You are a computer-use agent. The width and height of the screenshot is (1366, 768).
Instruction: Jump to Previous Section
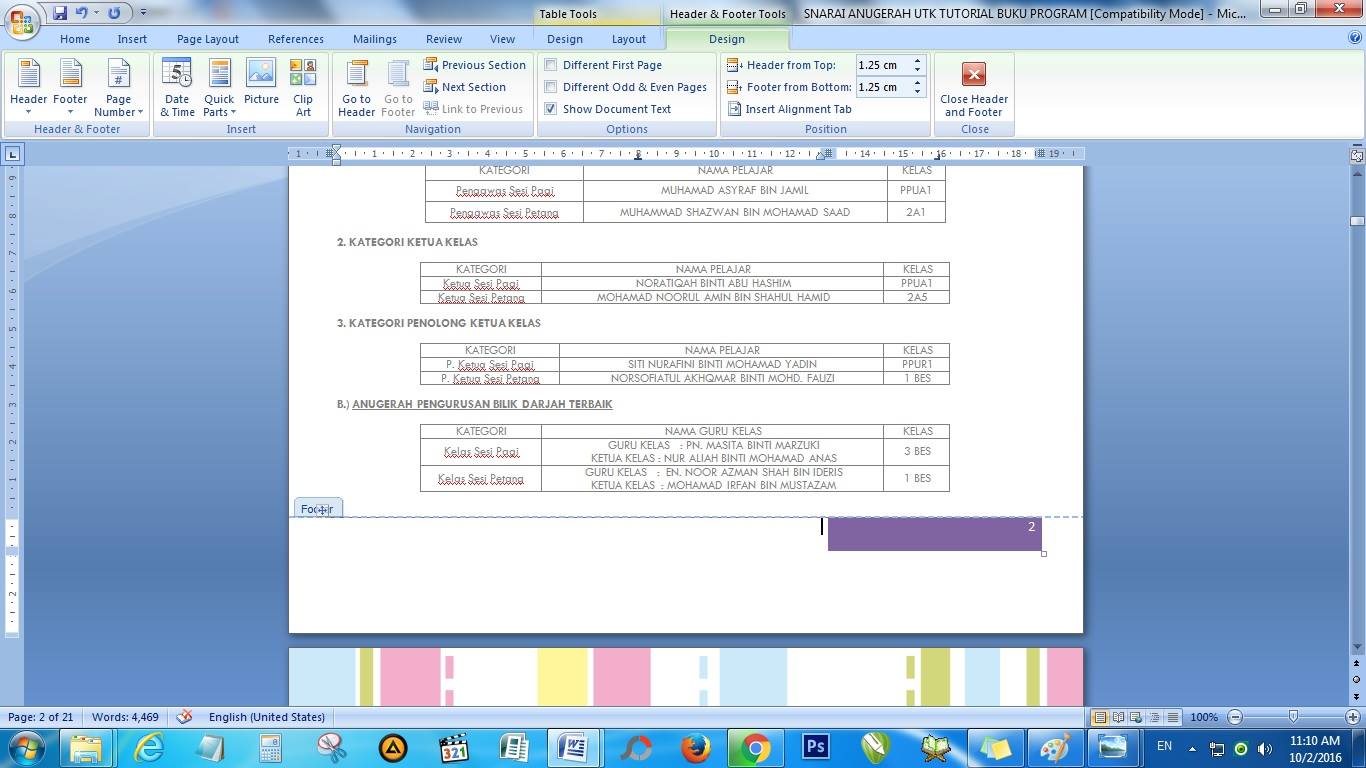pos(475,65)
